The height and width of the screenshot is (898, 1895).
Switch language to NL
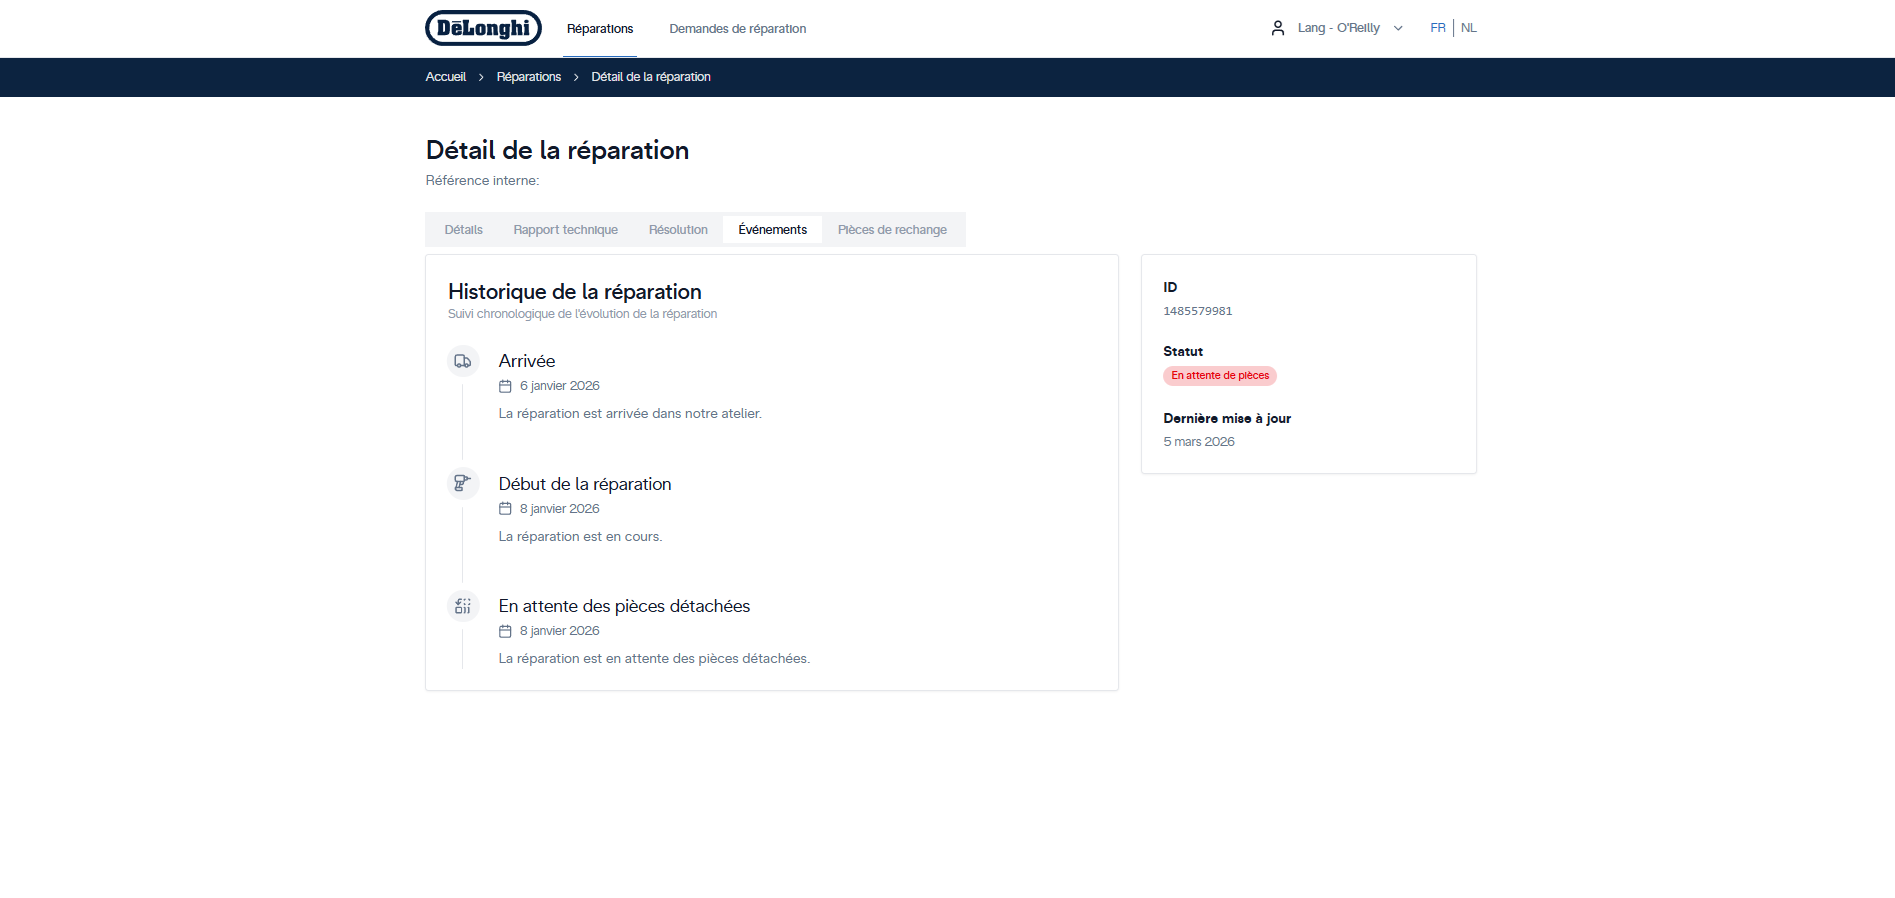[x=1468, y=28]
